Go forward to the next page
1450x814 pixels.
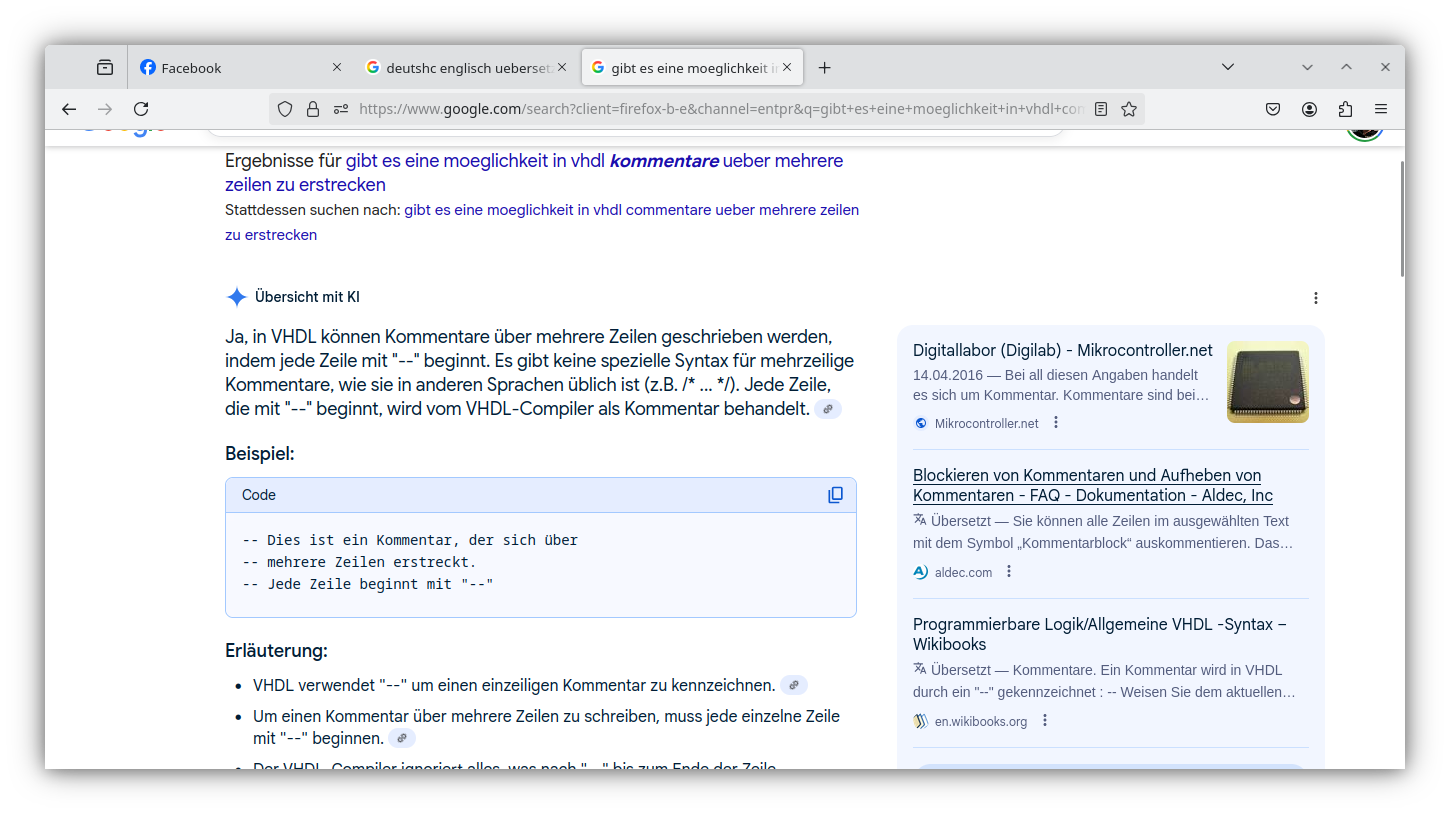pyautogui.click(x=105, y=109)
